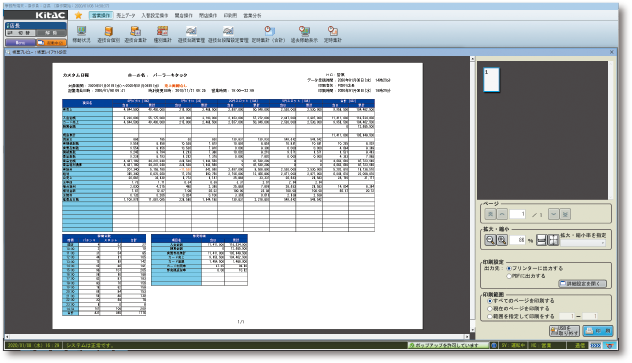Open the 遊技台段階設定管理 tool
Viewport: 632px width, 363px height.
click(x=228, y=34)
